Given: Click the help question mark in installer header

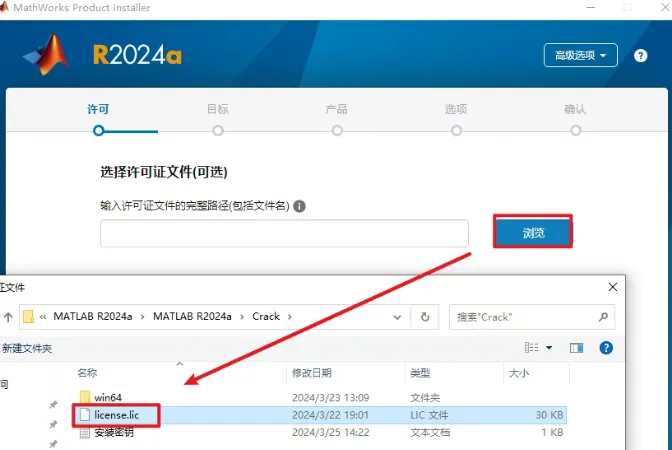Looking at the screenshot, I should (x=640, y=55).
